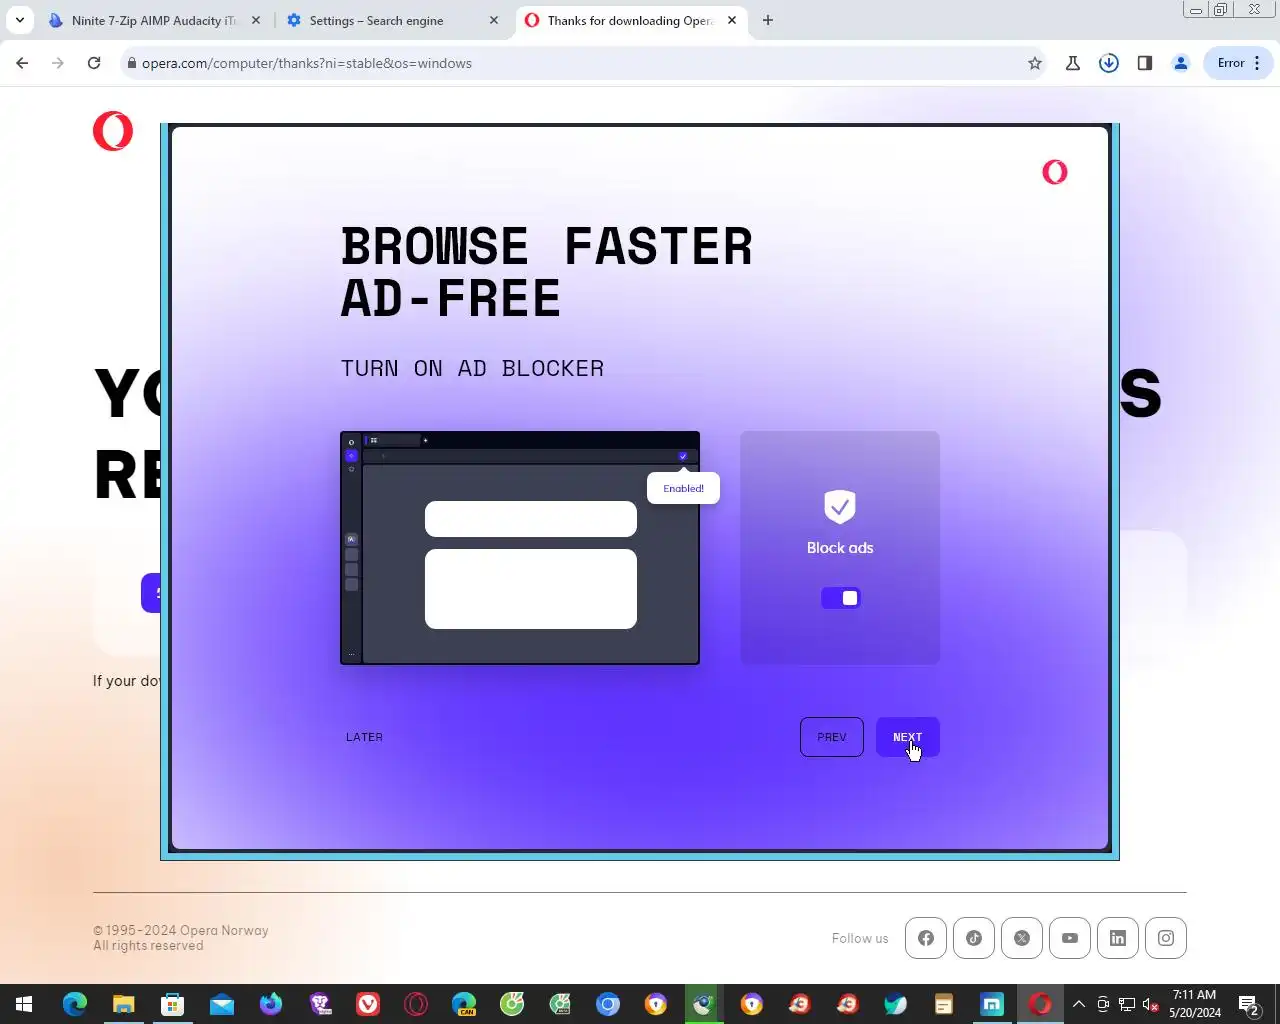Click the Opera logo at the page top-left
1280x1024 pixels.
click(x=113, y=131)
